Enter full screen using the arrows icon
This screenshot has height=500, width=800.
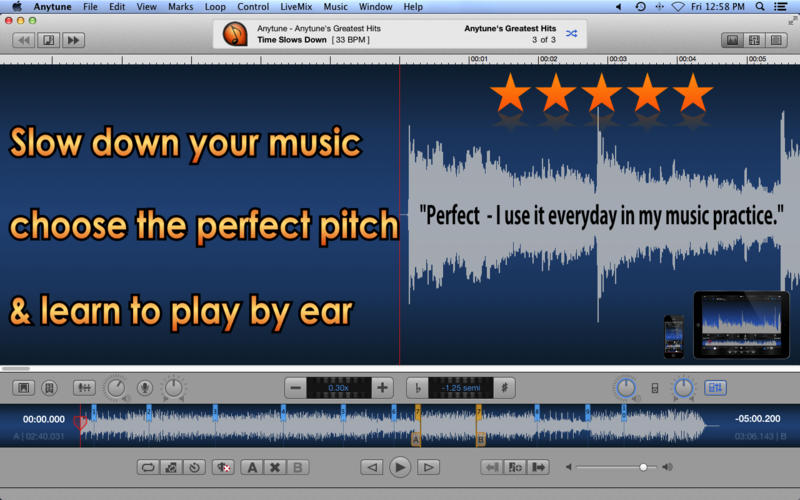792,20
